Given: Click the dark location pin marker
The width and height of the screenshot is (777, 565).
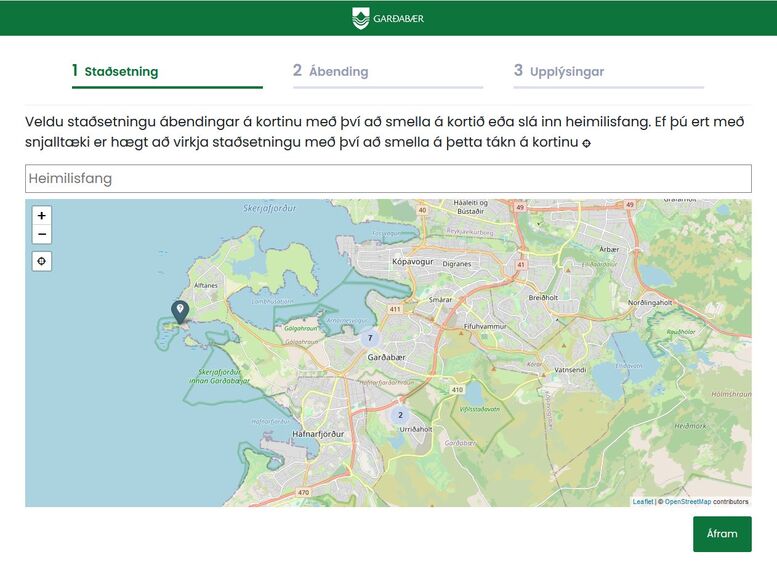Looking at the screenshot, I should [x=180, y=311].
